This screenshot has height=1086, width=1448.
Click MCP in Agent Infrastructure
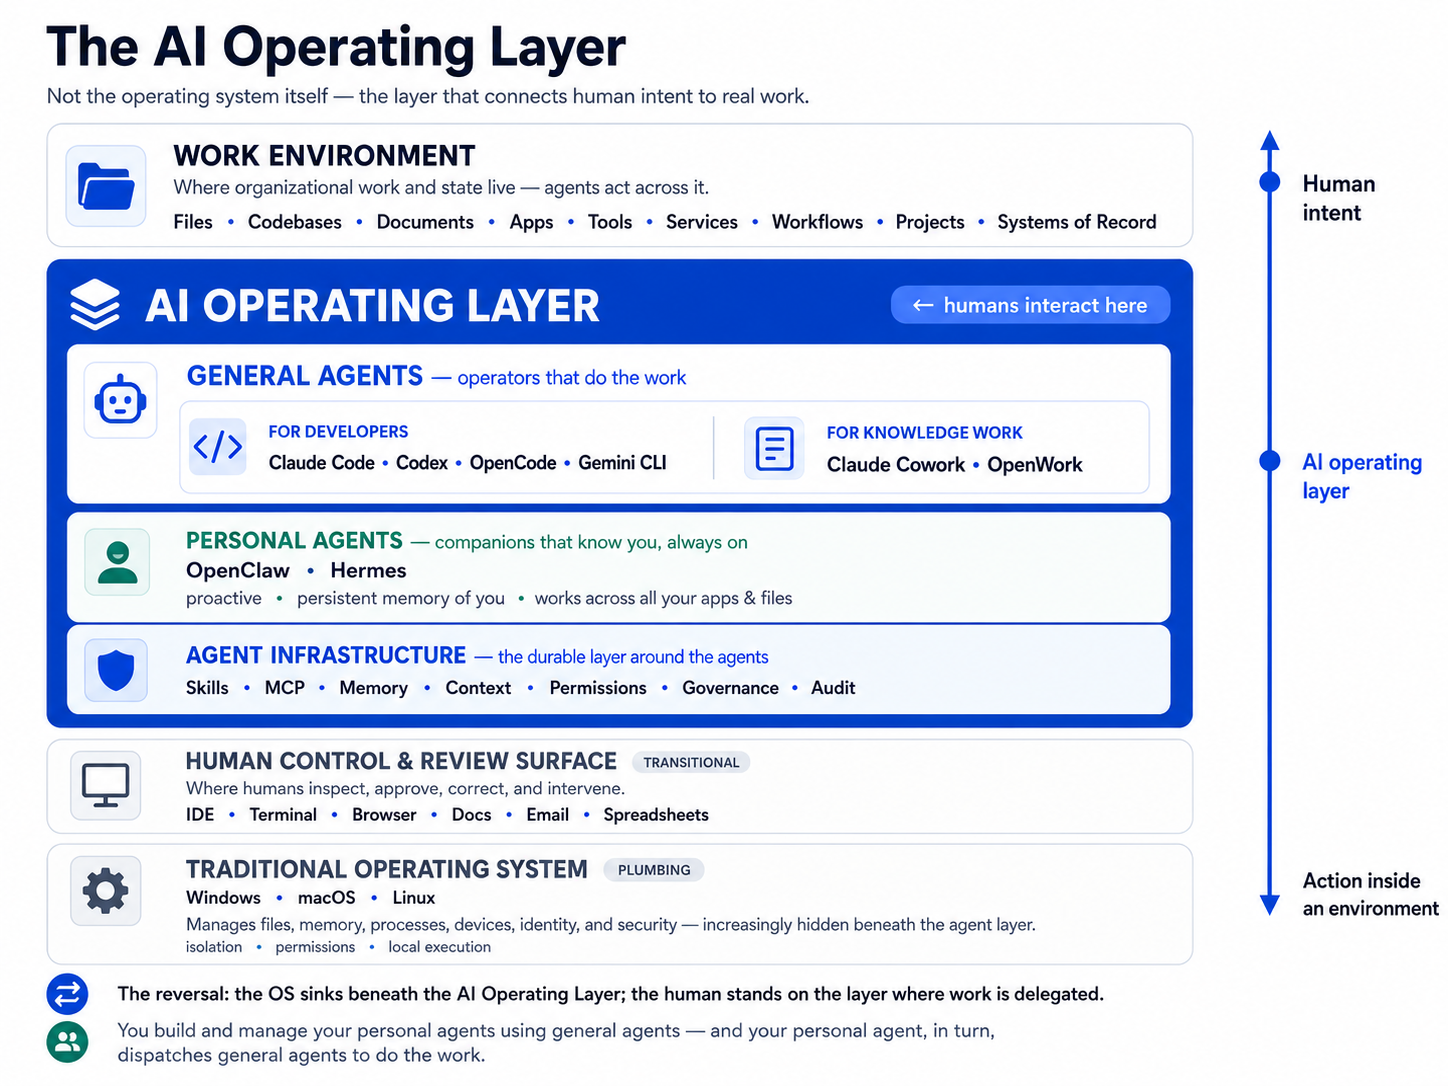(285, 688)
